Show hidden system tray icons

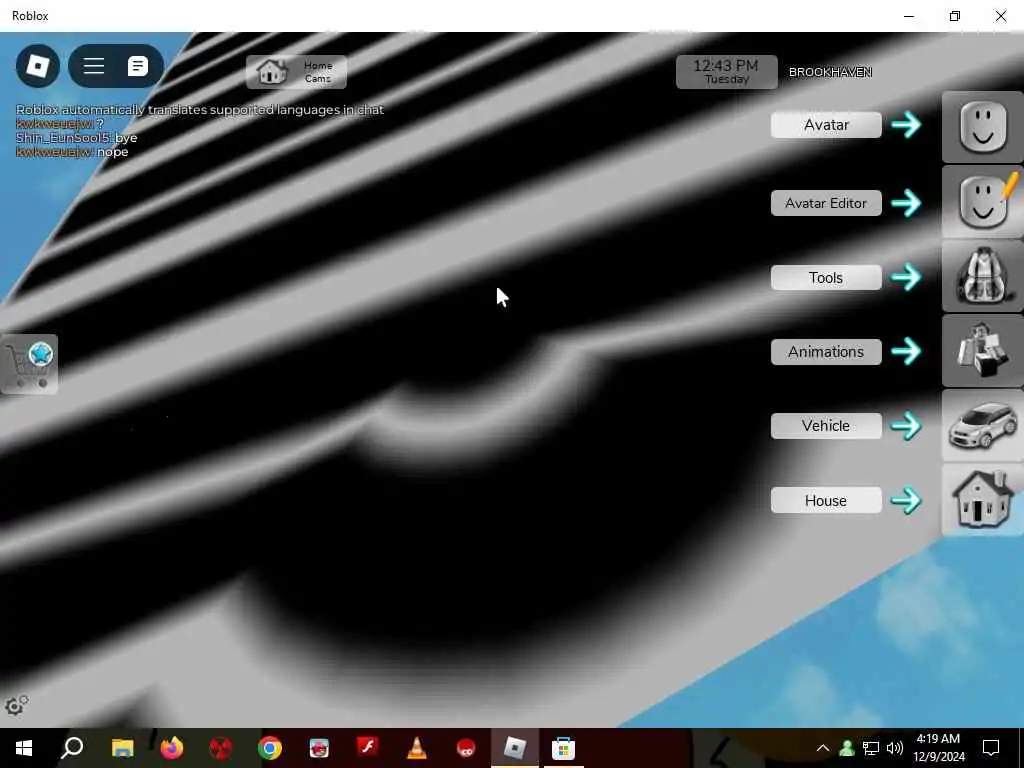click(x=823, y=748)
